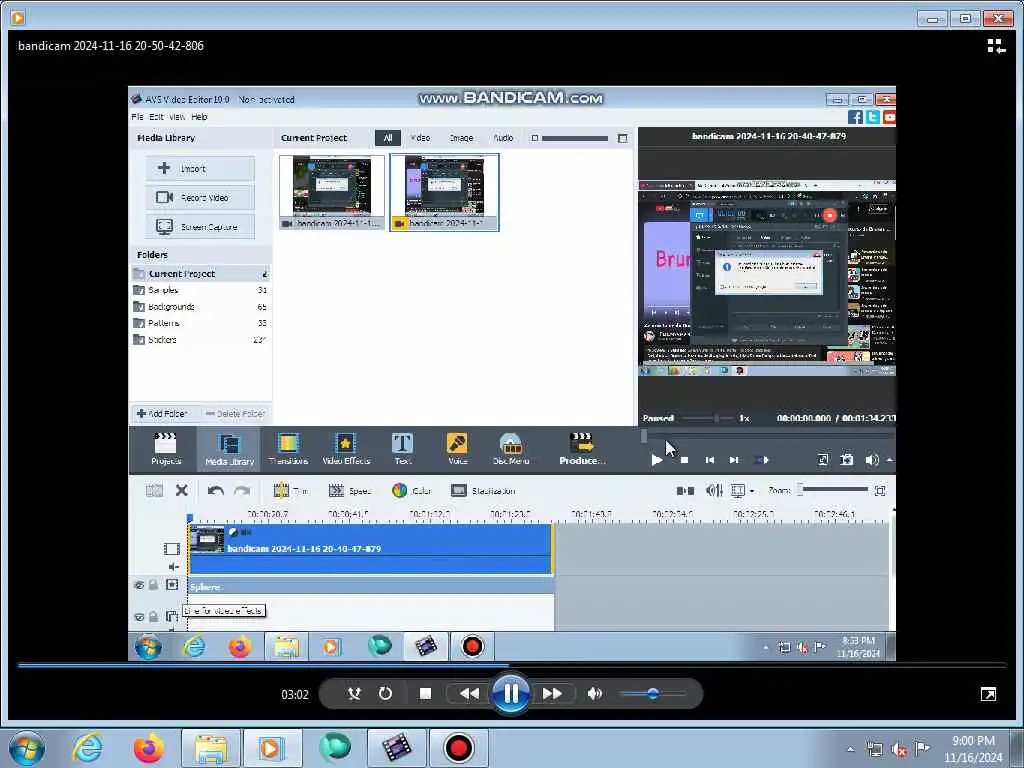Click the YouTube icon in AVS editor

pyautogui.click(x=889, y=117)
